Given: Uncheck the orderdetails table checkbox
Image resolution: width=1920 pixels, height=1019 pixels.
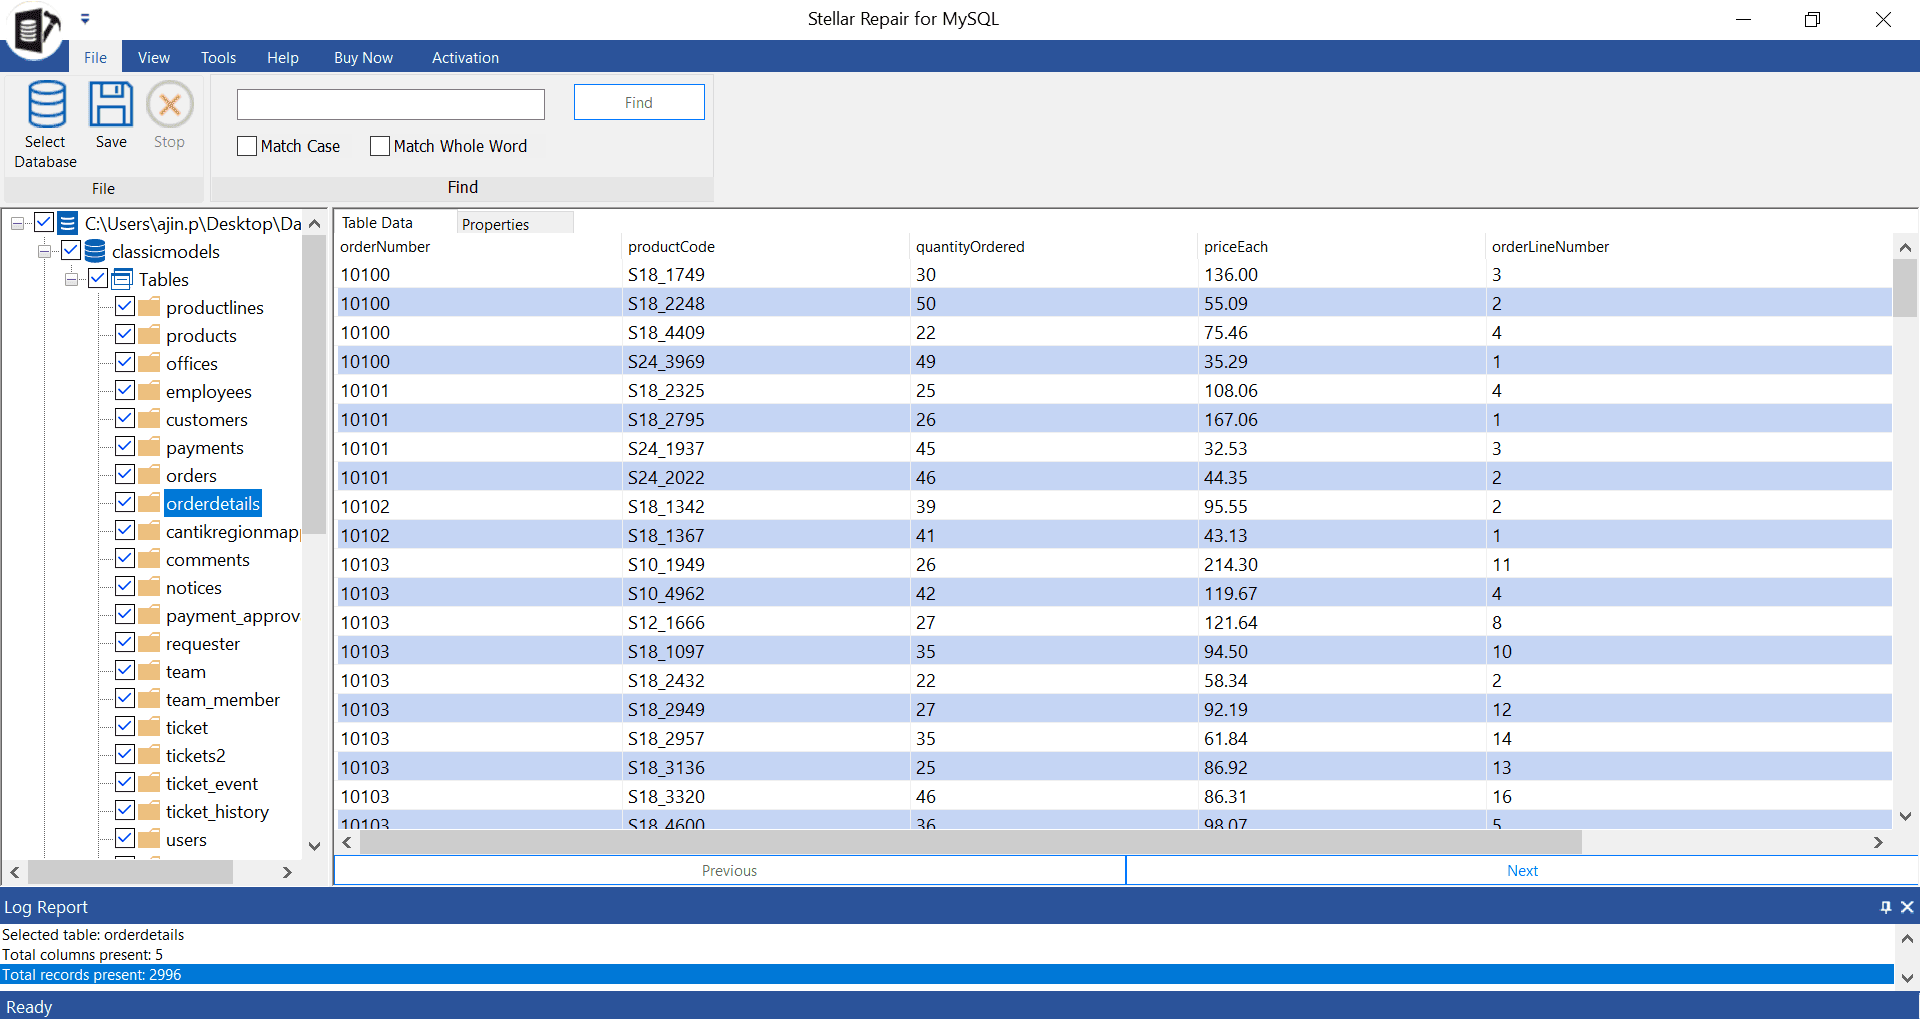Looking at the screenshot, I should pos(125,502).
